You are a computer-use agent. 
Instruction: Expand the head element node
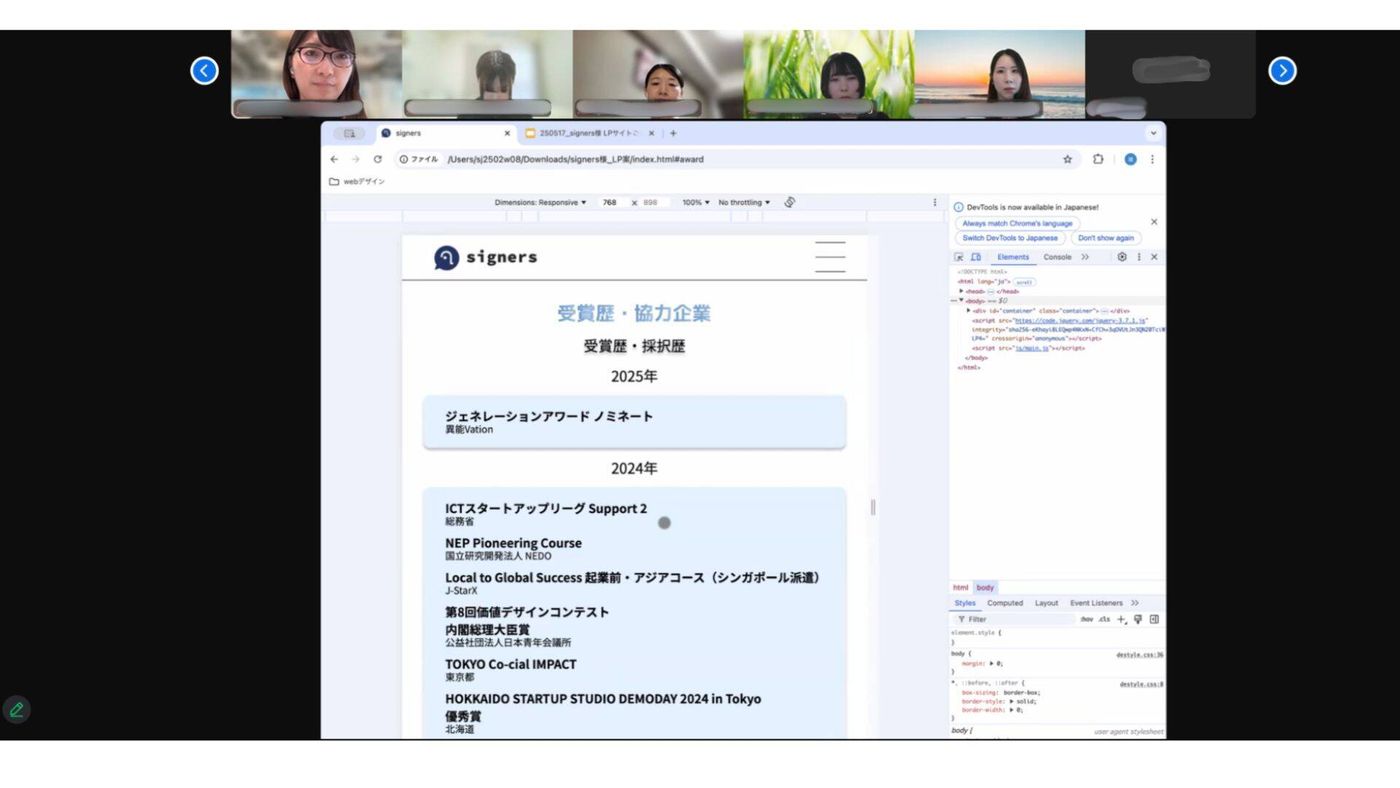tap(962, 291)
